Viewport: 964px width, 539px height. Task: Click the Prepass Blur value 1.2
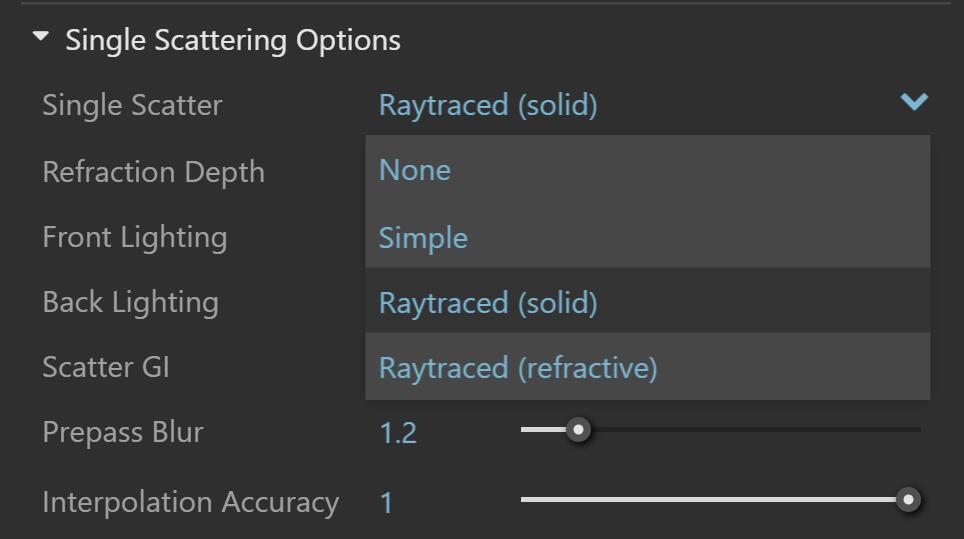point(398,433)
